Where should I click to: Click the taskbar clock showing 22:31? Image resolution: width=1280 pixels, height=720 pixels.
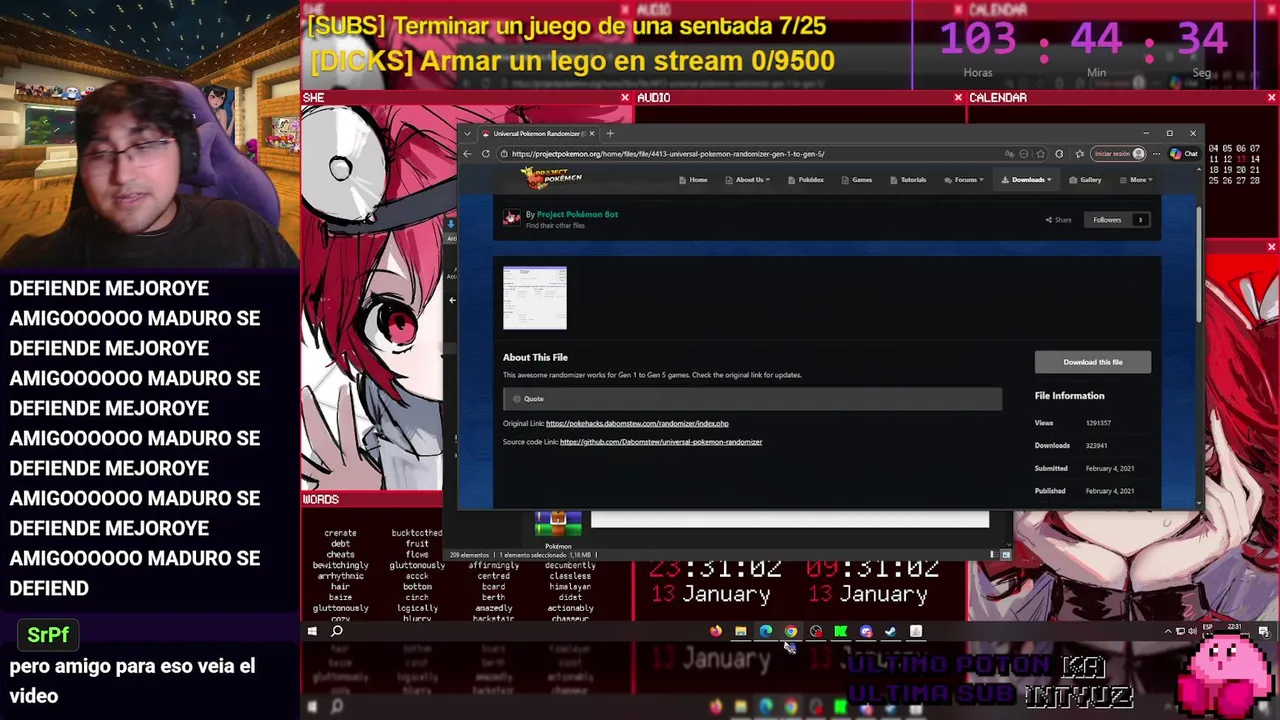click(x=1235, y=628)
